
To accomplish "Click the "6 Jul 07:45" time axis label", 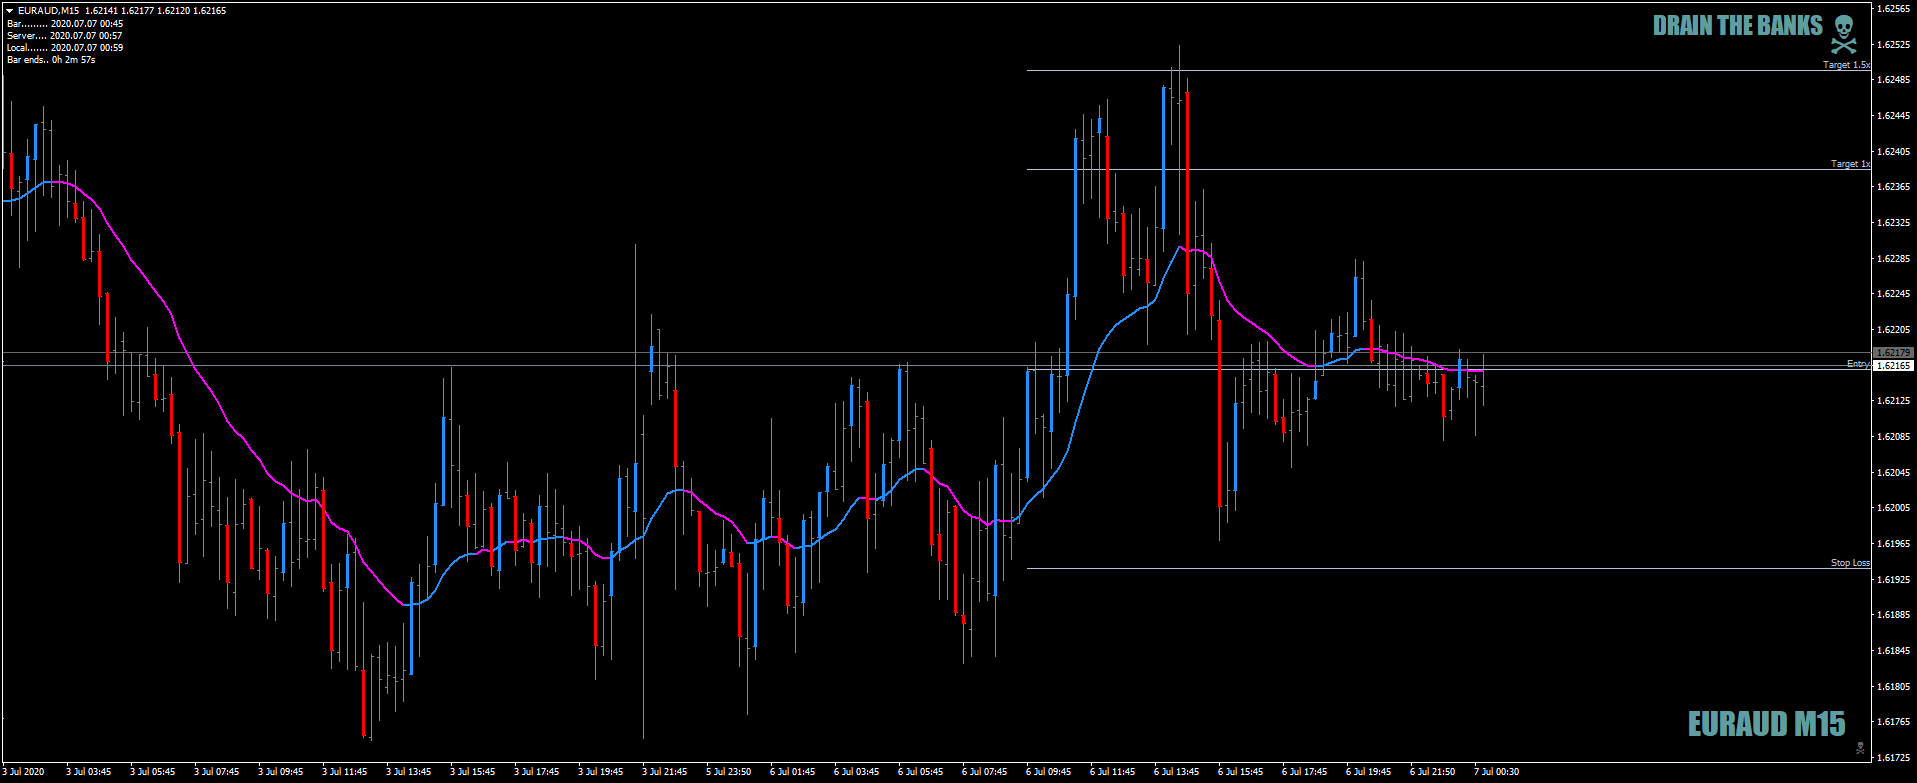I will point(985,772).
